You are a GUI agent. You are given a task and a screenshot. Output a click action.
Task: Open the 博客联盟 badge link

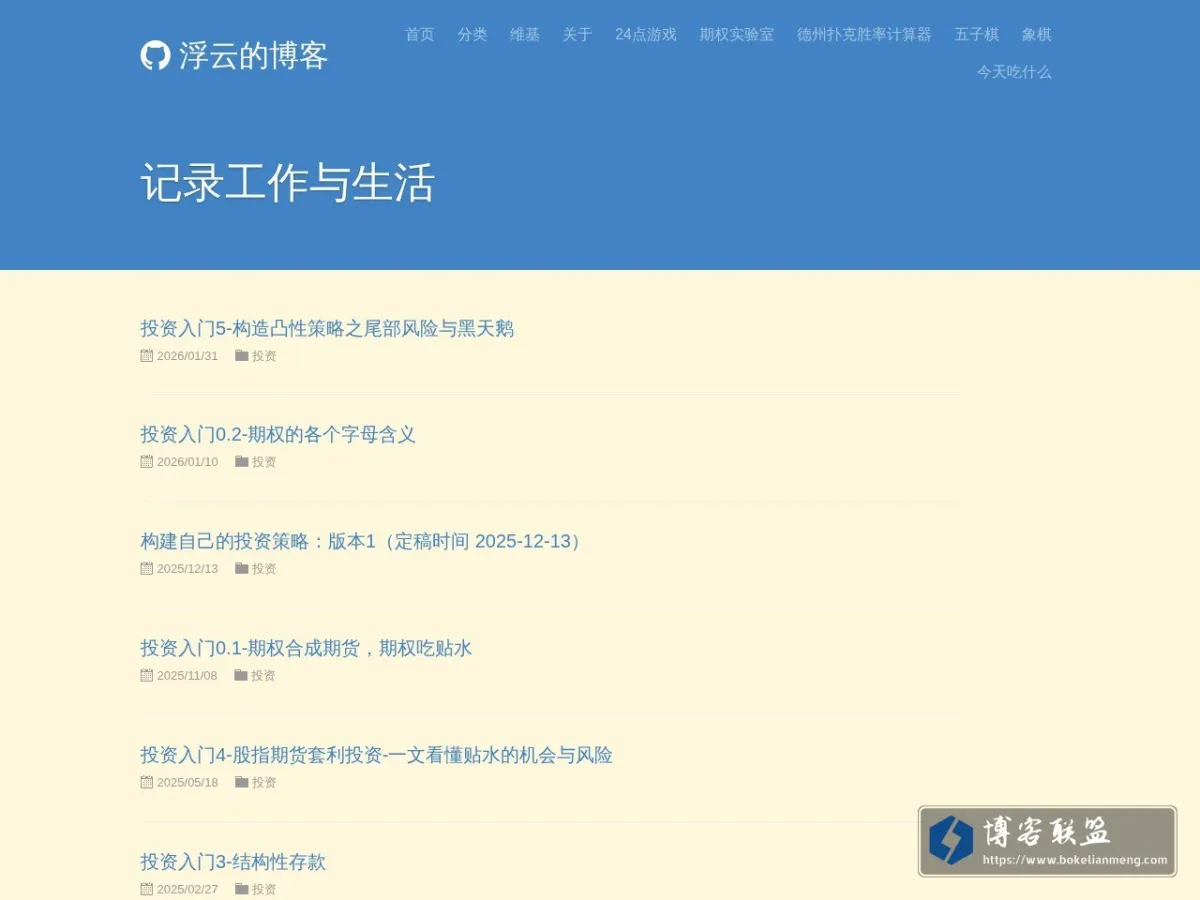[1047, 841]
